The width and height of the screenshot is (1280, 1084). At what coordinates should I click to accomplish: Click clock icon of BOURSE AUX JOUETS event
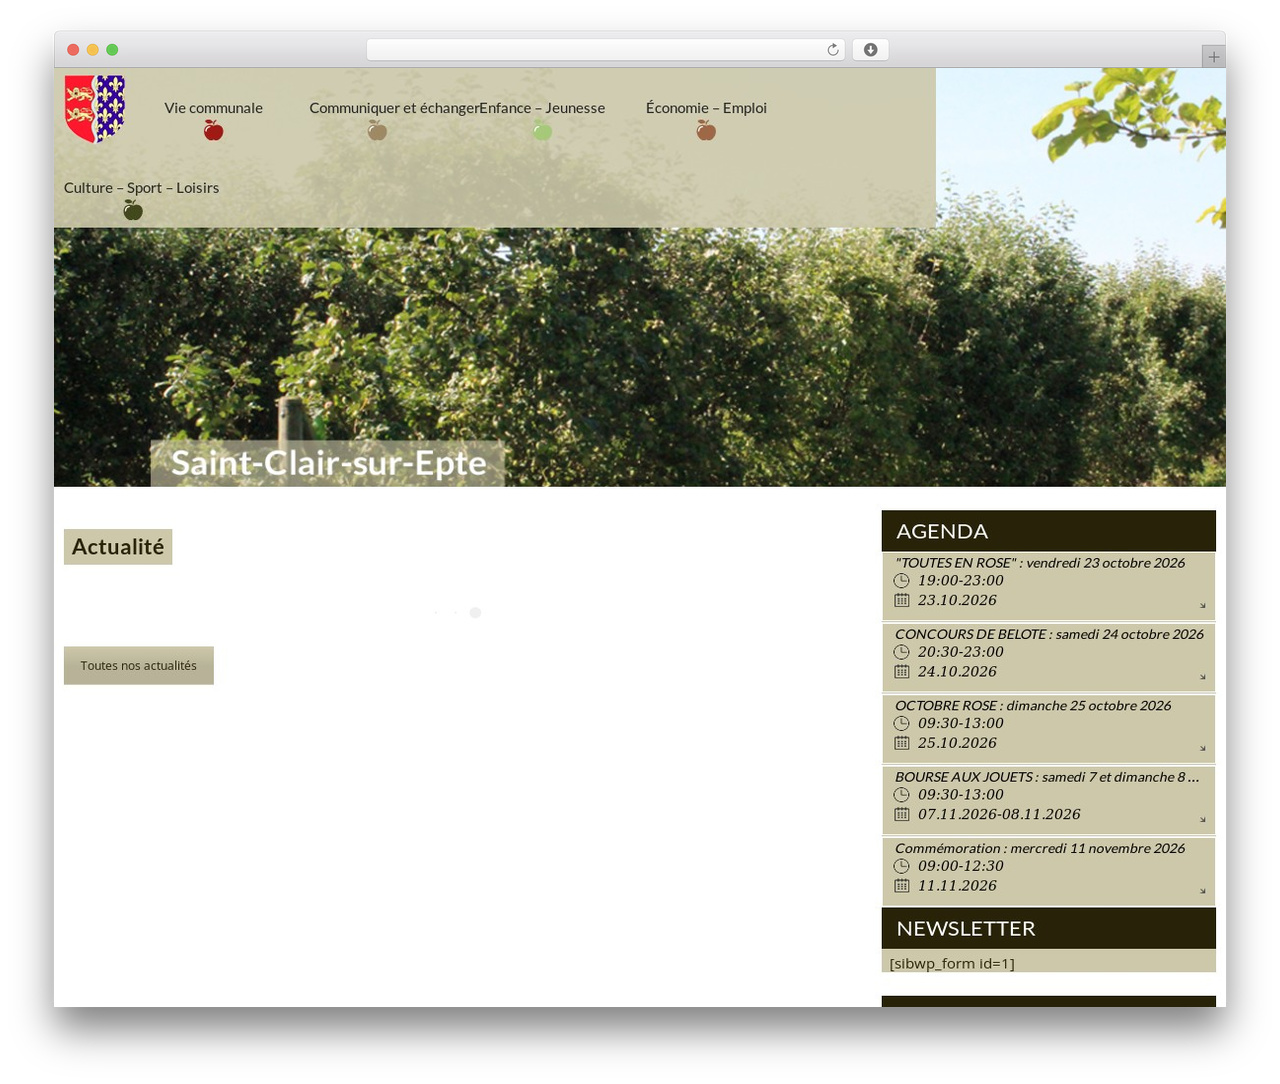901,795
